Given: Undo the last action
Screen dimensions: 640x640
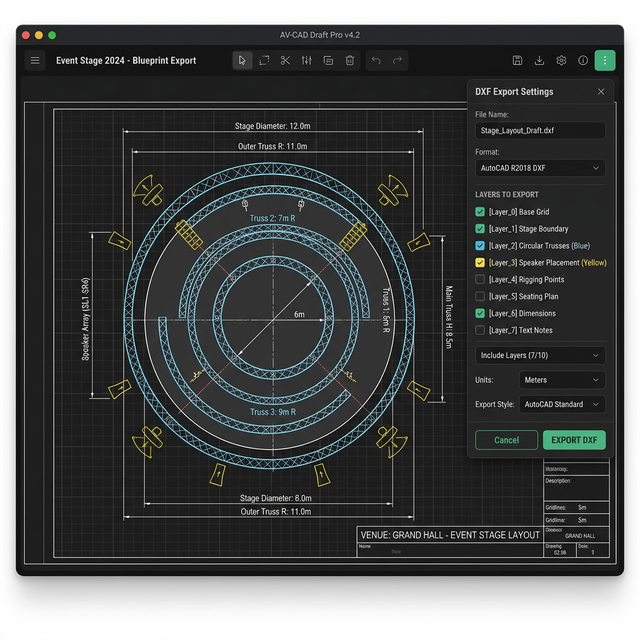Looking at the screenshot, I should (376, 60).
